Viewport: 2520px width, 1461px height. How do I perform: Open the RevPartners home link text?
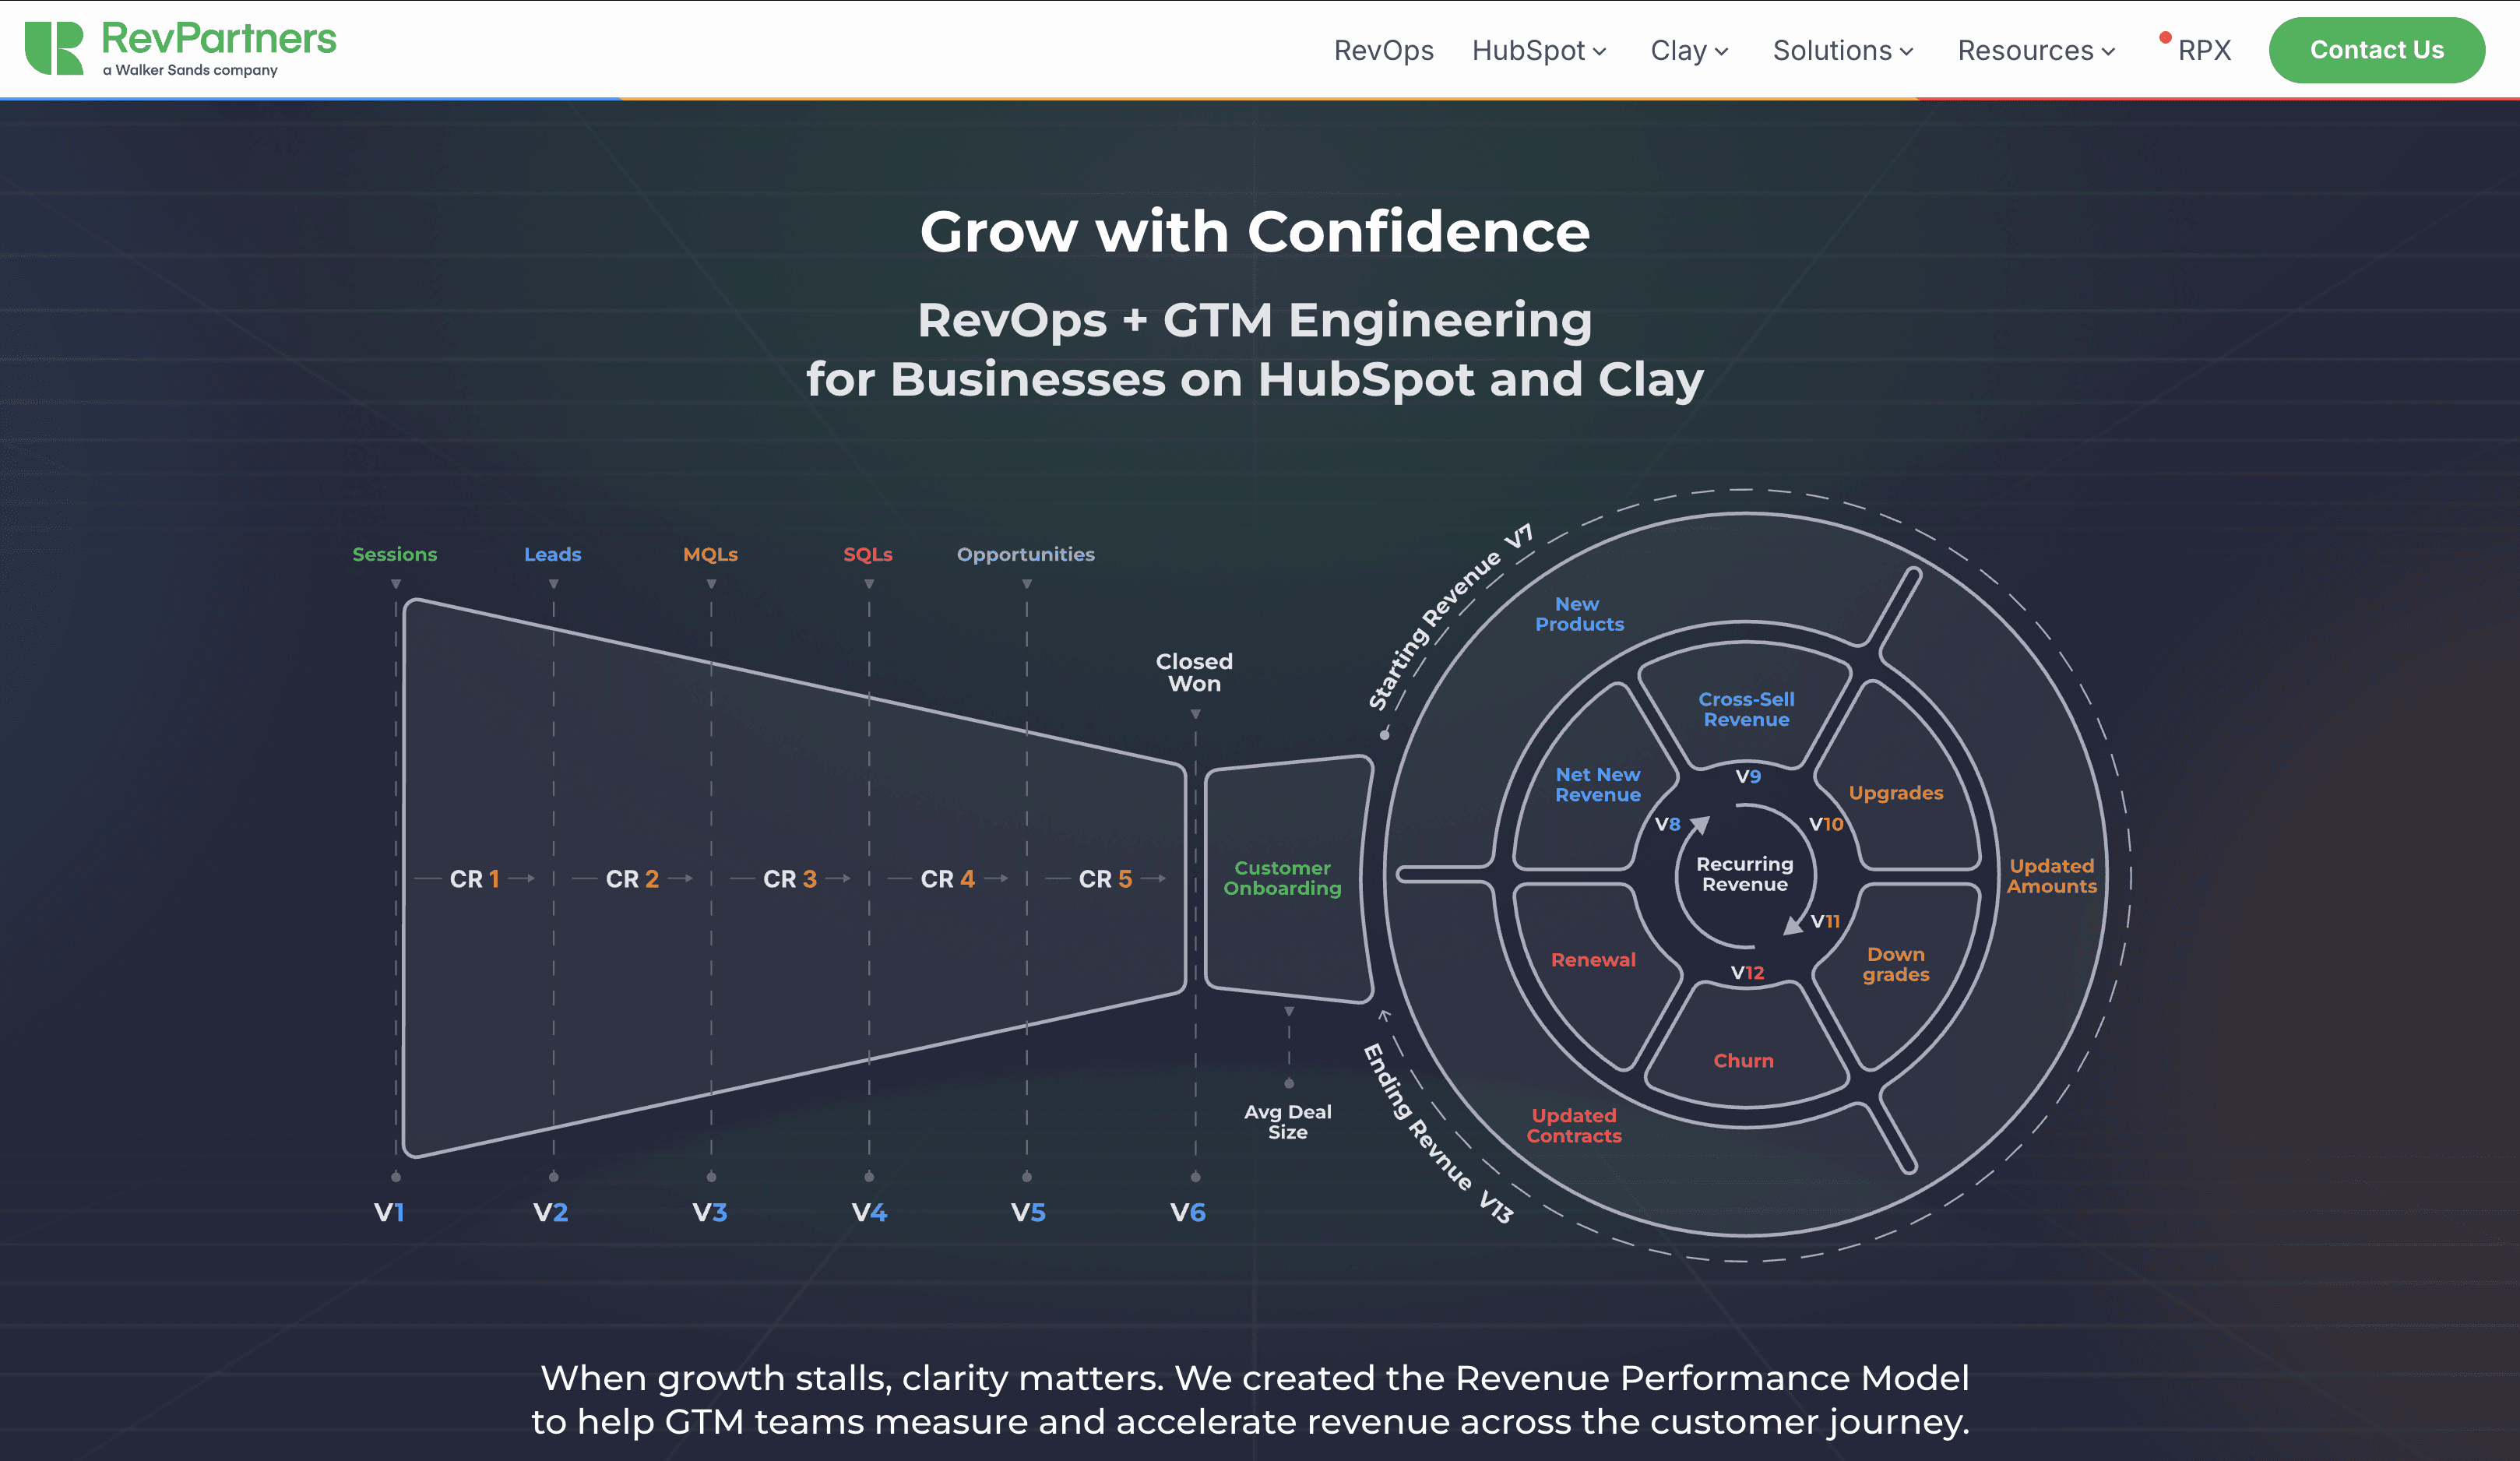coord(219,39)
